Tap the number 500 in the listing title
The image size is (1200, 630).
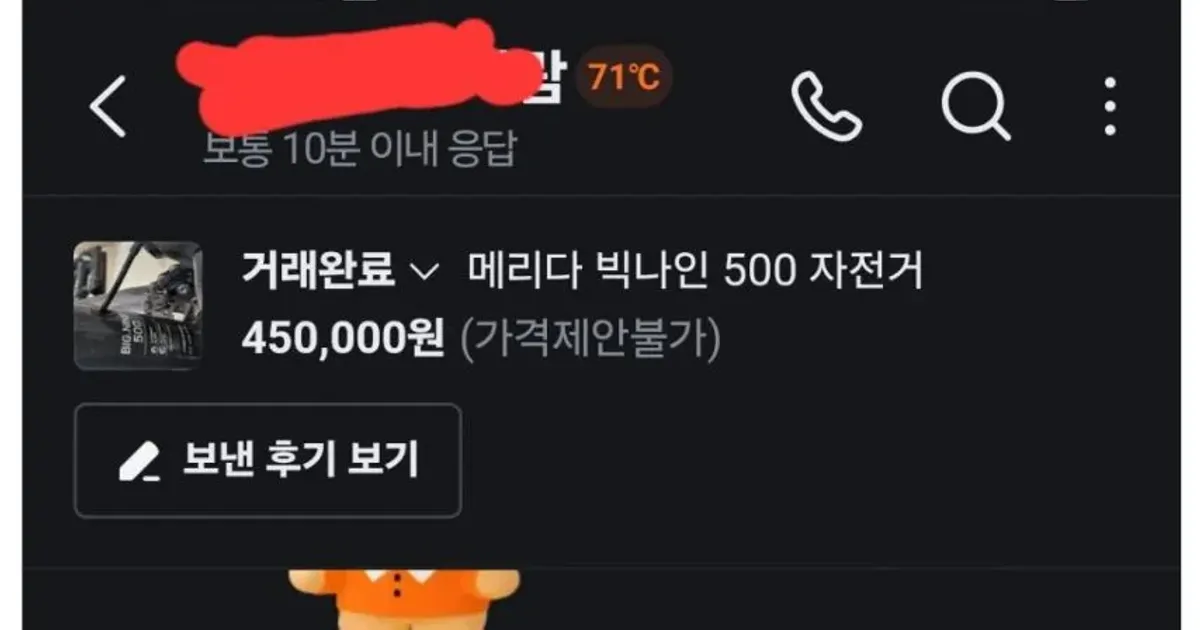coord(757,271)
